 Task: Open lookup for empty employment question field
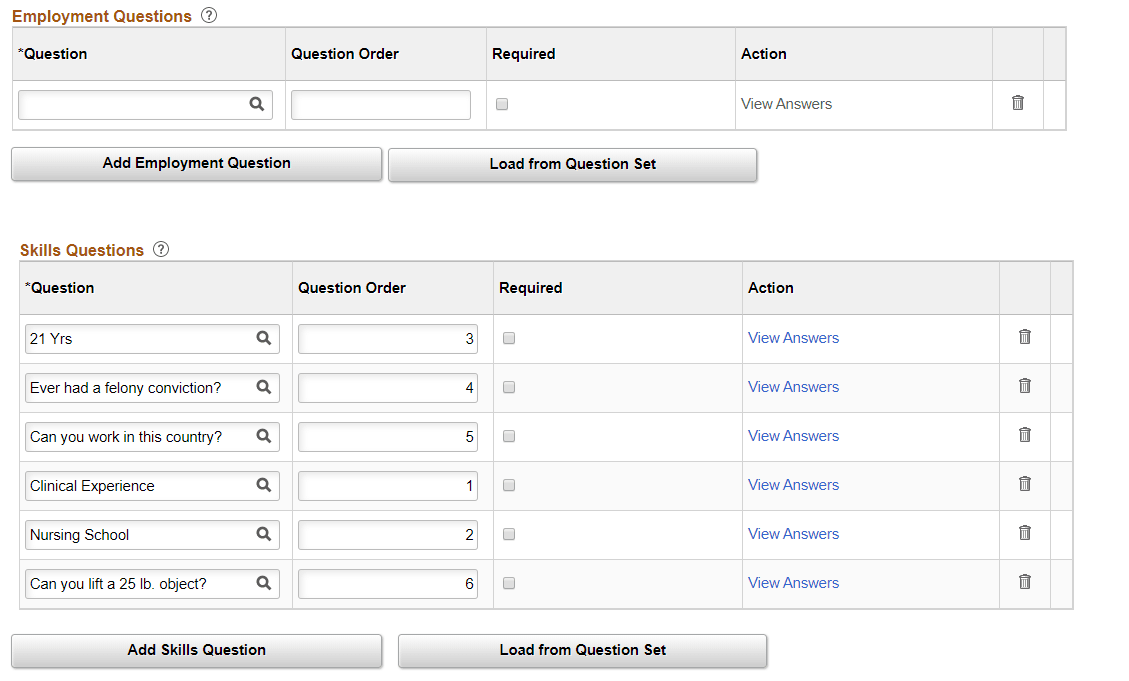[x=257, y=103]
